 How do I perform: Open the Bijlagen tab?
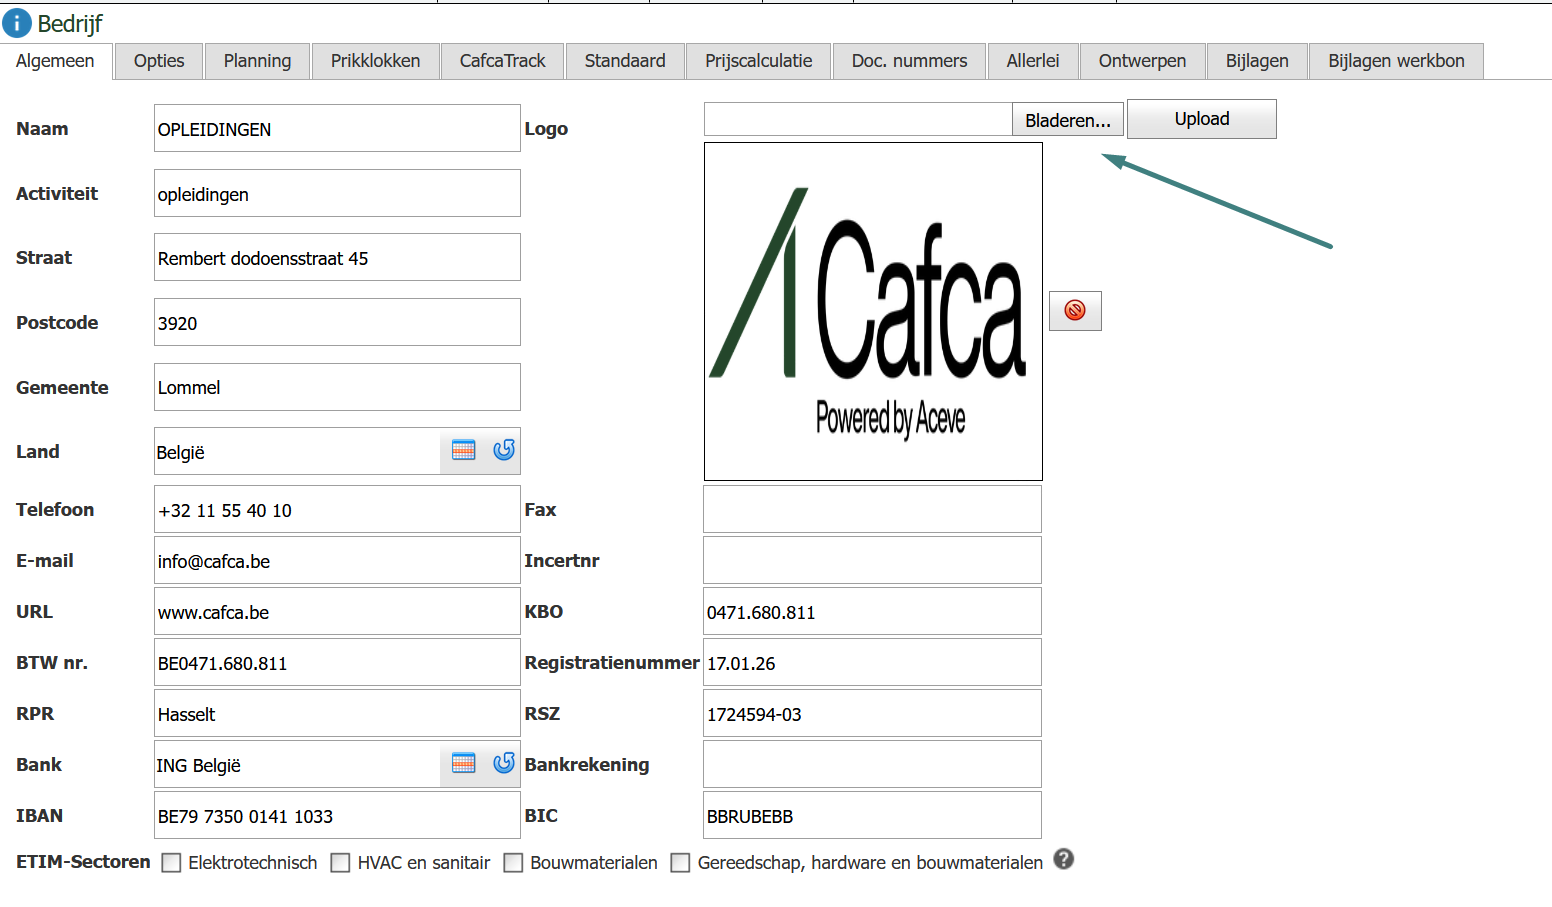point(1257,61)
